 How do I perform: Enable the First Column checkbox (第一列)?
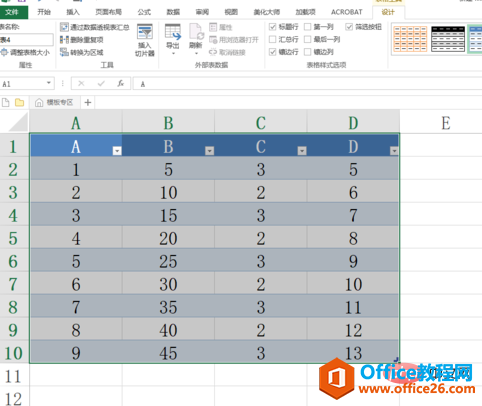308,27
